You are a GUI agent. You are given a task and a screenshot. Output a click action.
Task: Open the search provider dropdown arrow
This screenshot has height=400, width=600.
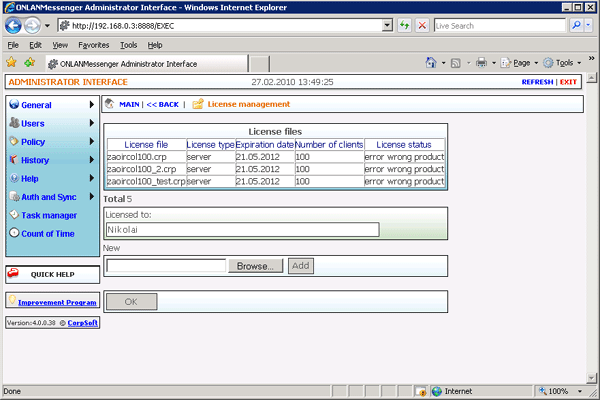(588, 26)
